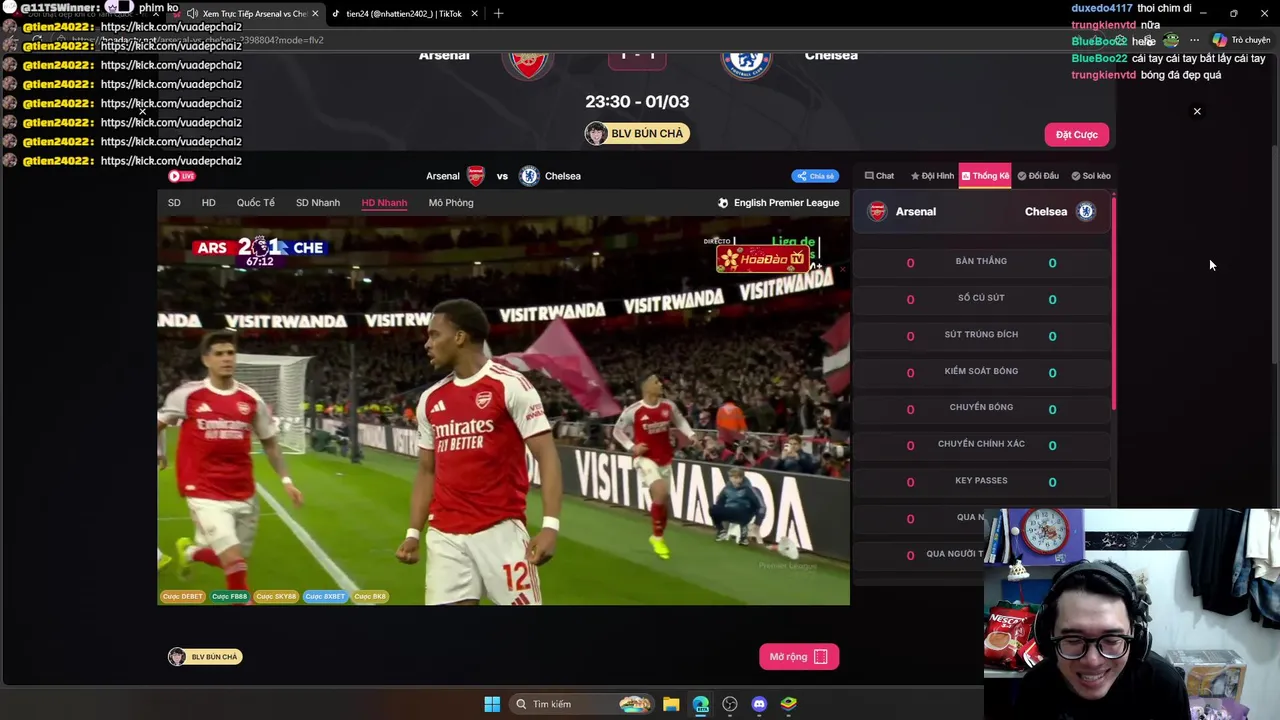Click the Chia sẻ share button
The height and width of the screenshot is (720, 1280).
point(815,176)
